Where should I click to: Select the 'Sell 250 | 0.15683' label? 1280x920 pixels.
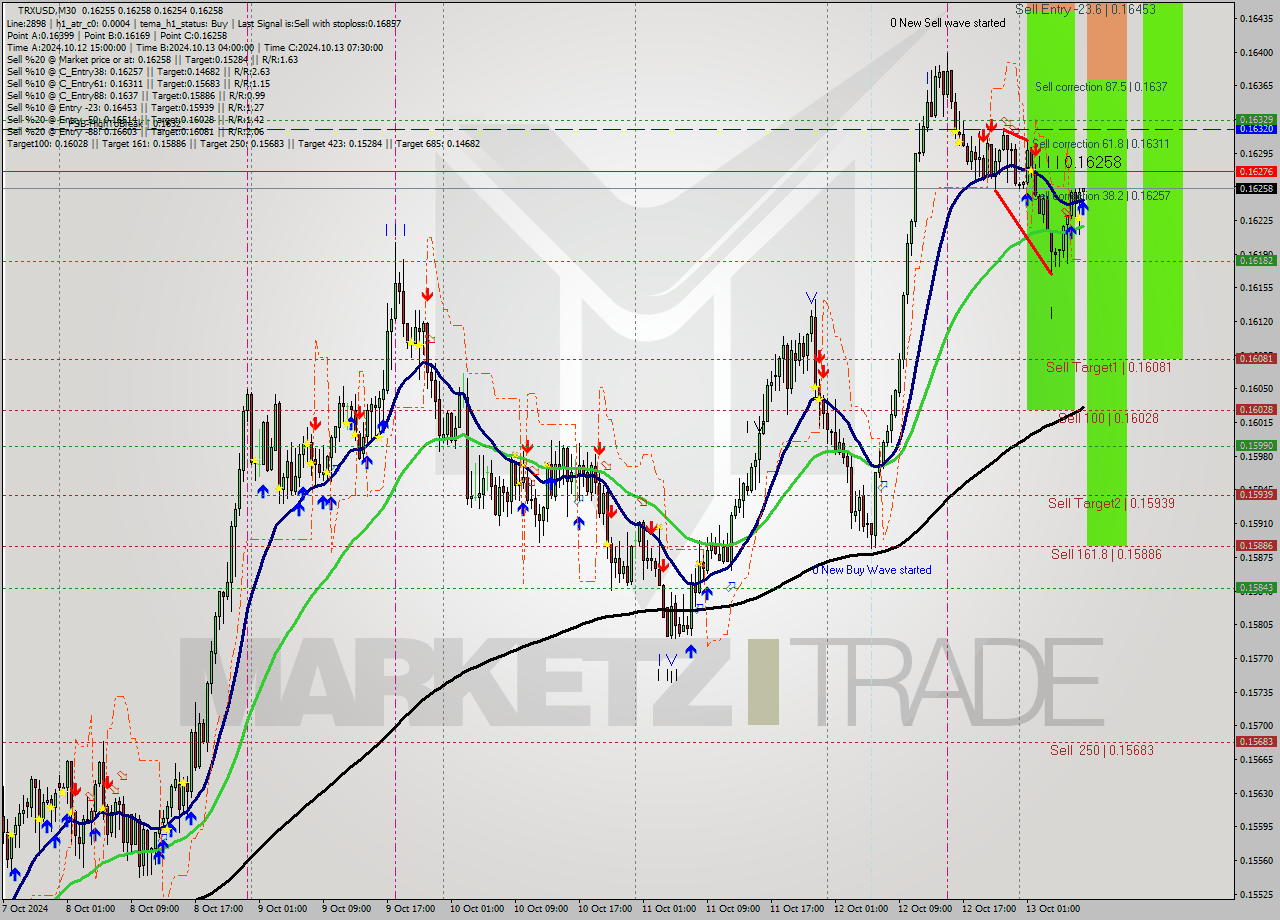tap(1102, 750)
